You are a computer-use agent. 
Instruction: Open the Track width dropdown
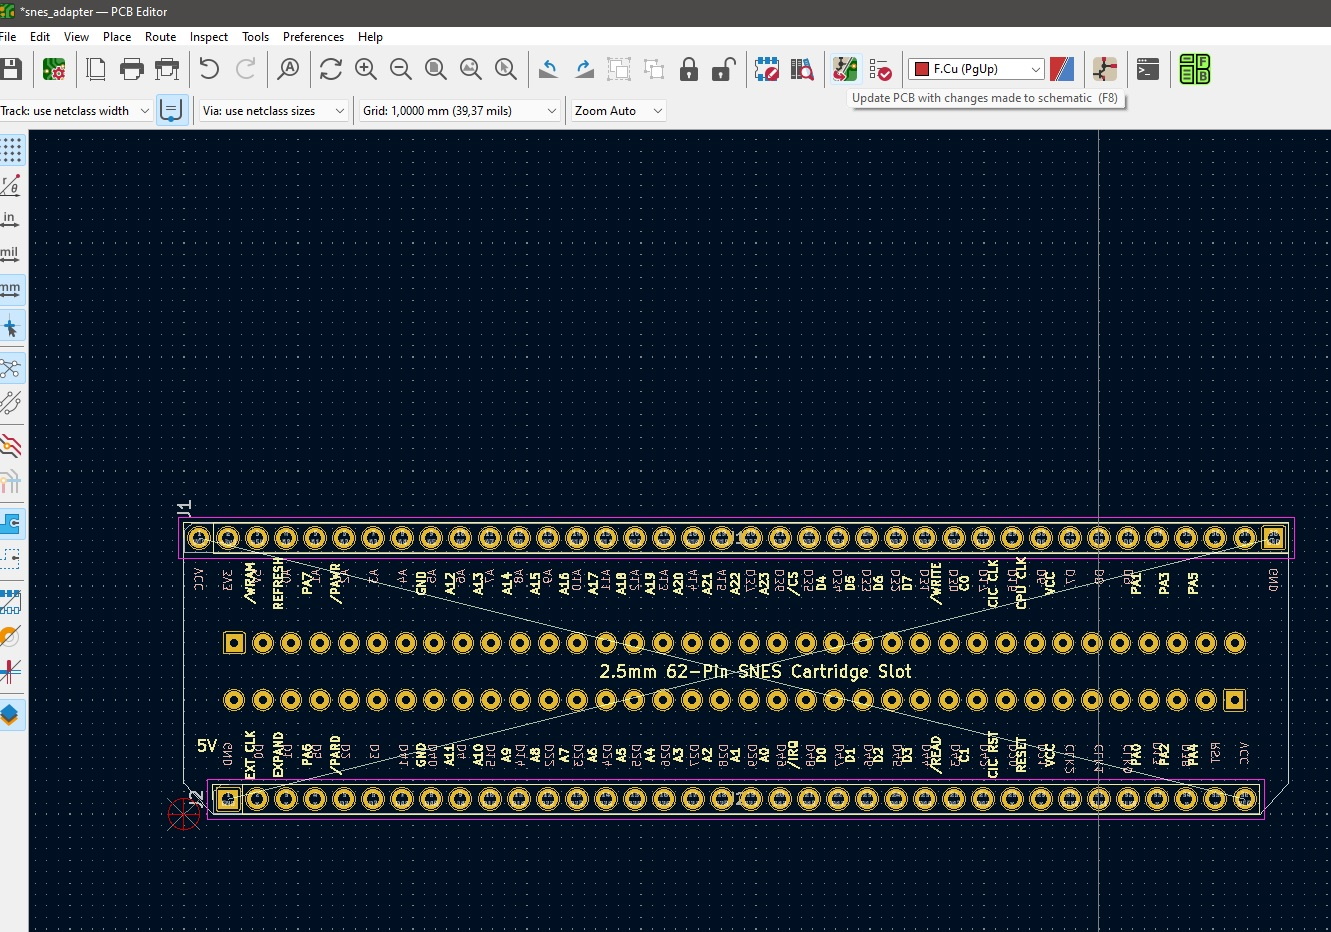[x=75, y=111]
